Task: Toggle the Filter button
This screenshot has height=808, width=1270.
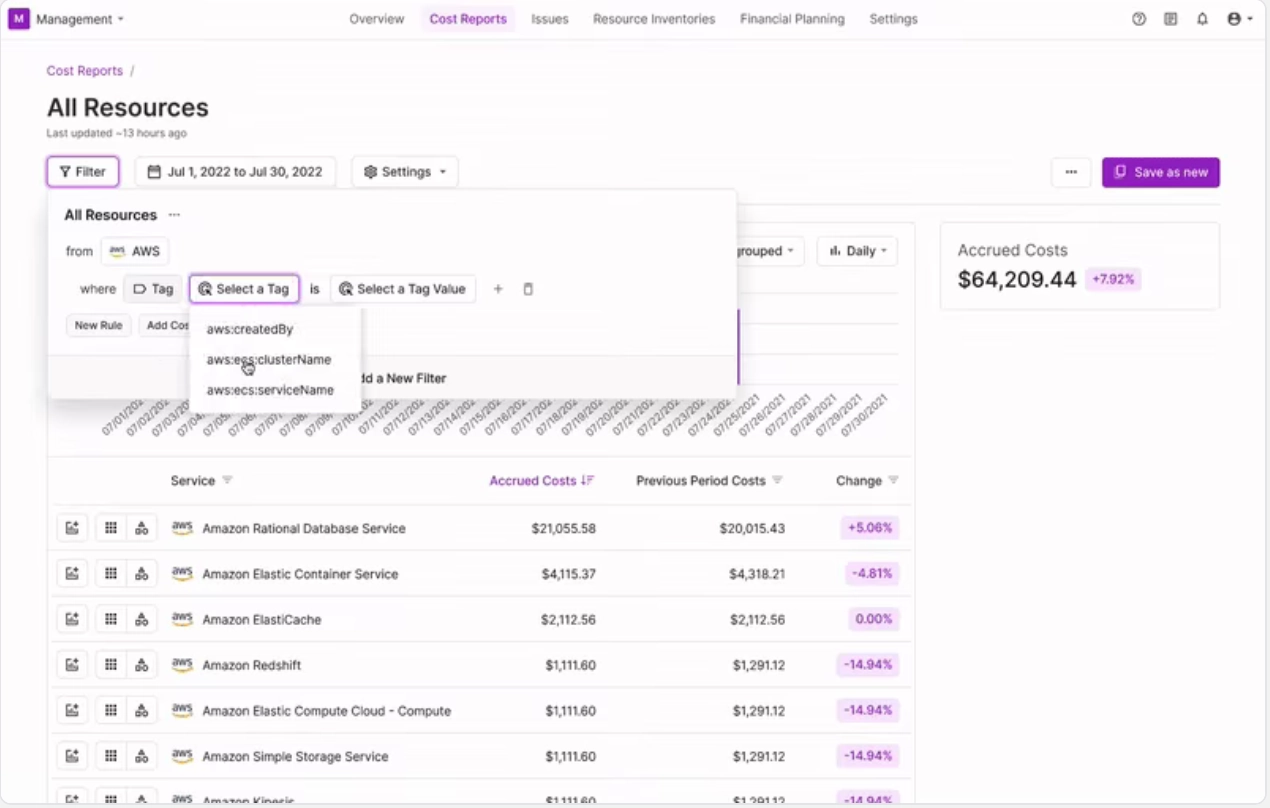Action: pyautogui.click(x=83, y=172)
